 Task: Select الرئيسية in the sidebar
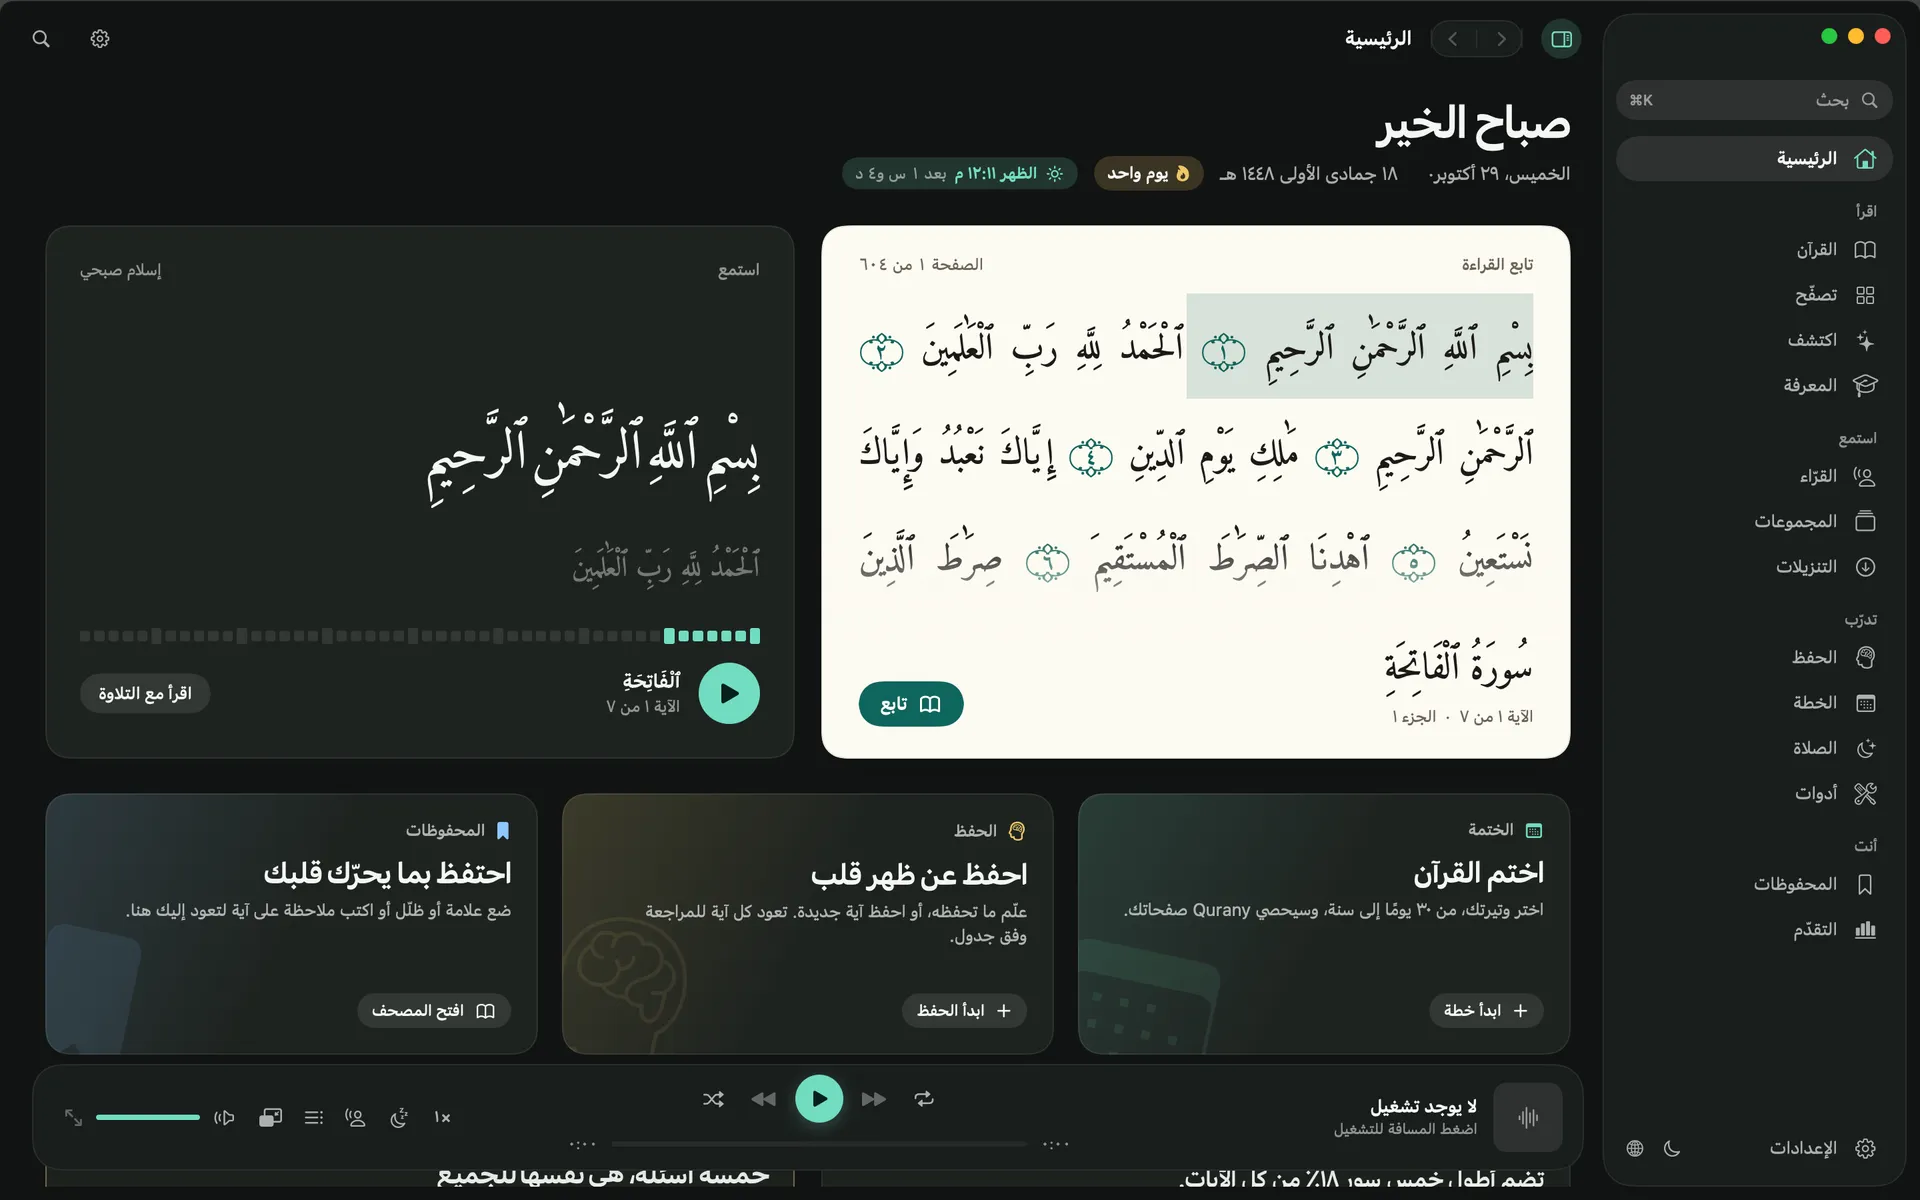pyautogui.click(x=1753, y=159)
